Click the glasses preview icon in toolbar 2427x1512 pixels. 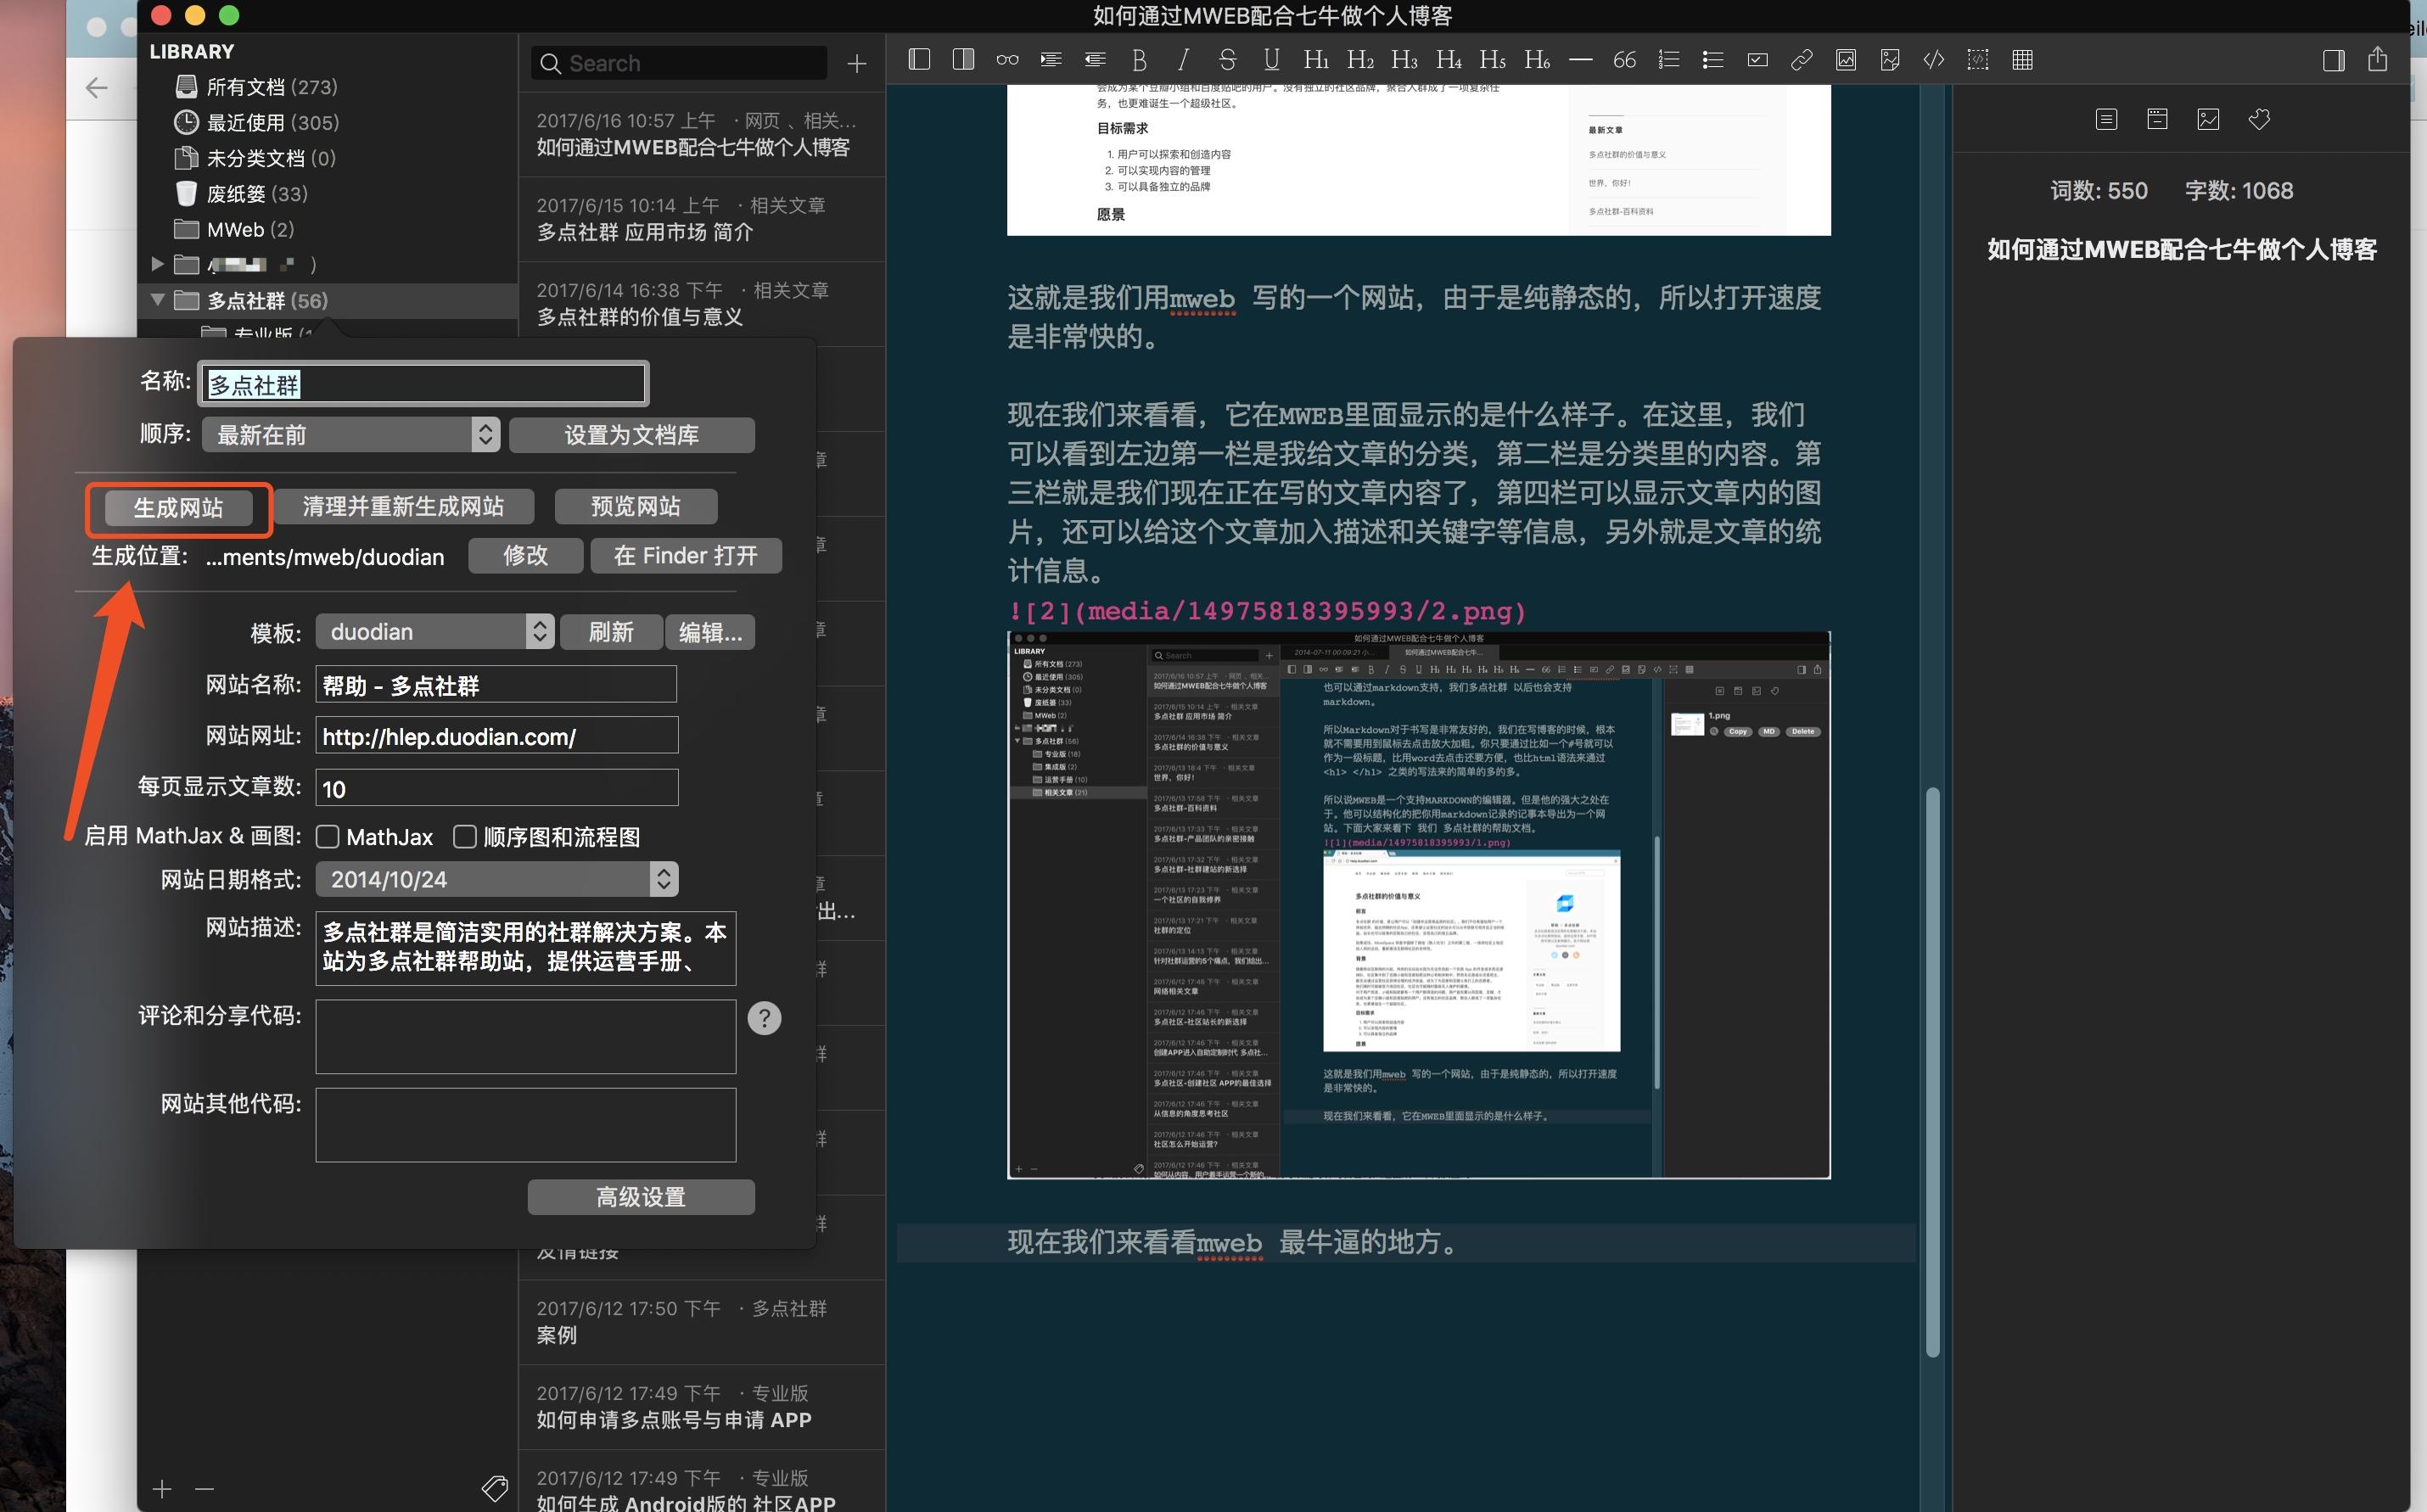[1007, 60]
